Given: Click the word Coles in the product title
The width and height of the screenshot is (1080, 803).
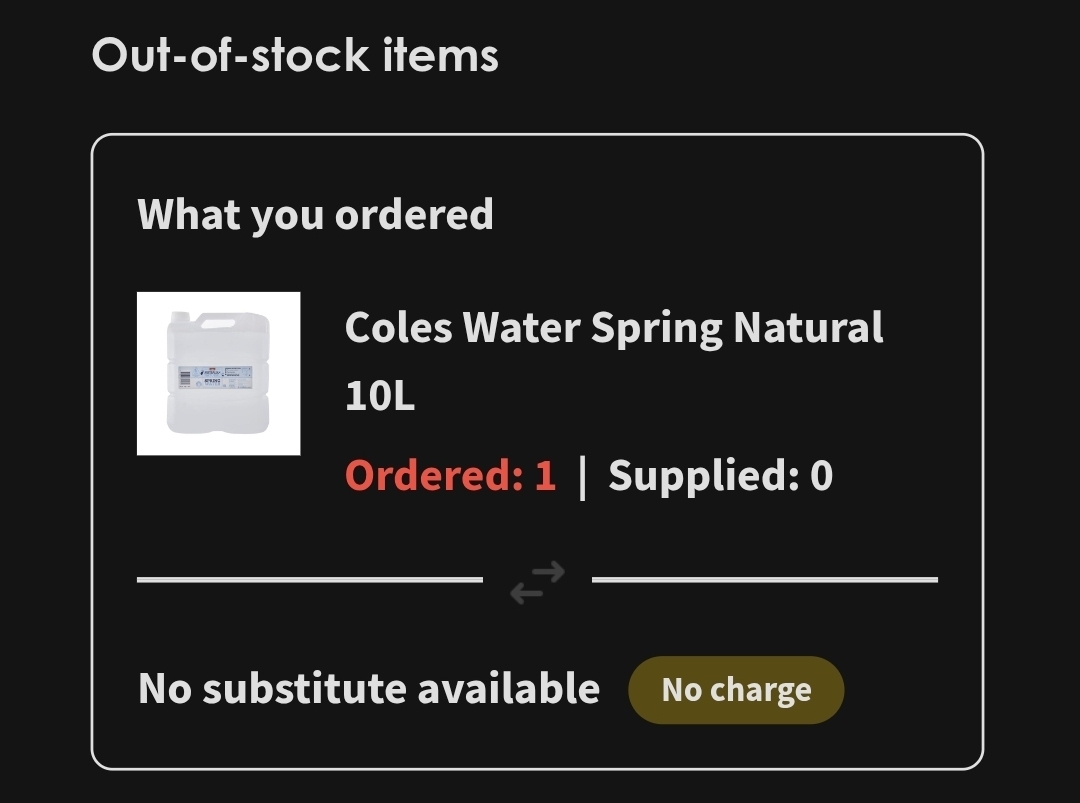Looking at the screenshot, I should click(398, 328).
